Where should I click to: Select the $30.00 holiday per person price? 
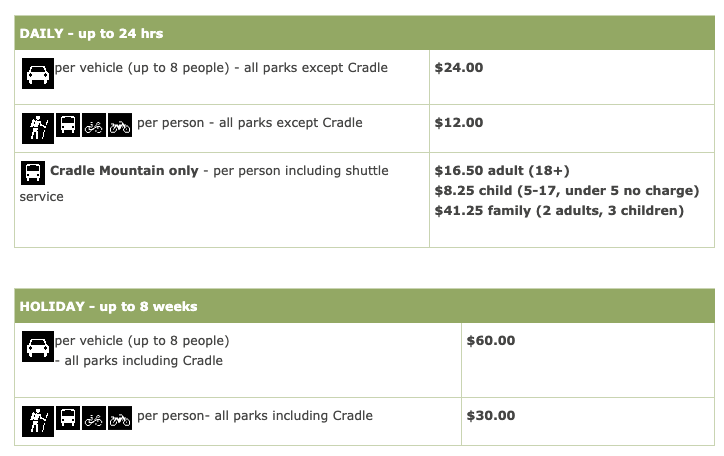click(490, 415)
